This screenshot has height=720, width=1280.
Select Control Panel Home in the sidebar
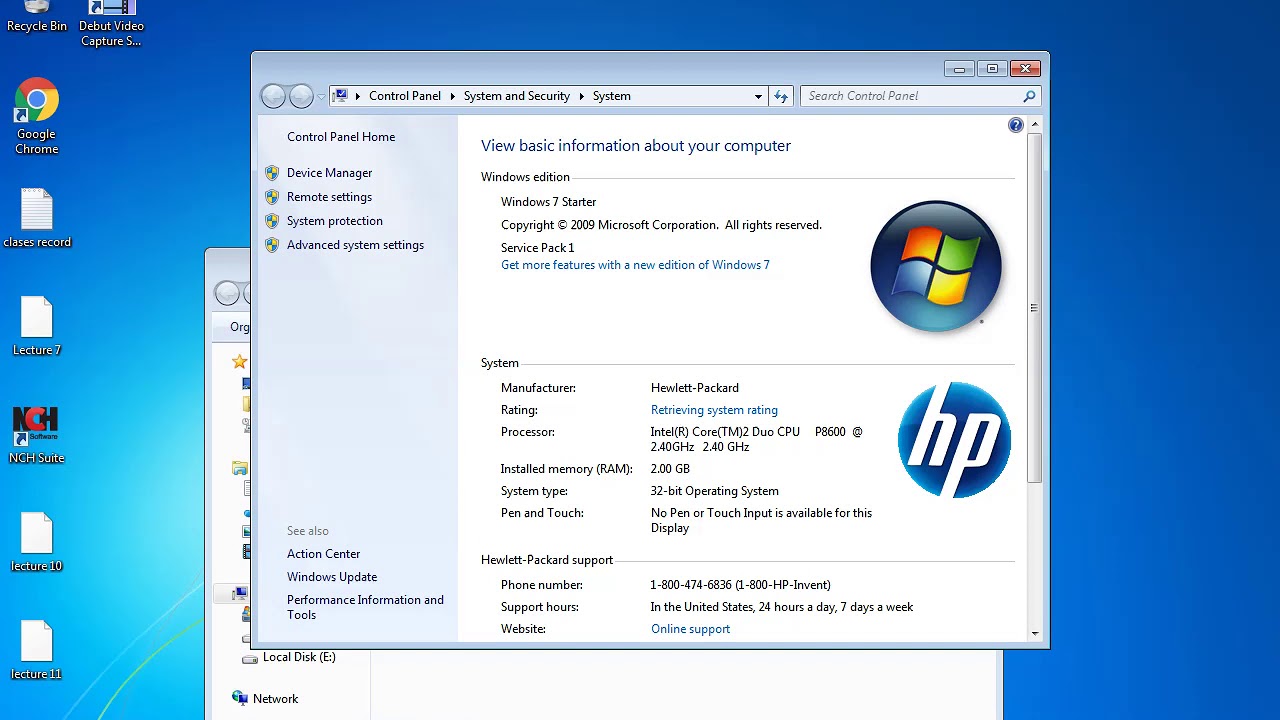pos(341,136)
